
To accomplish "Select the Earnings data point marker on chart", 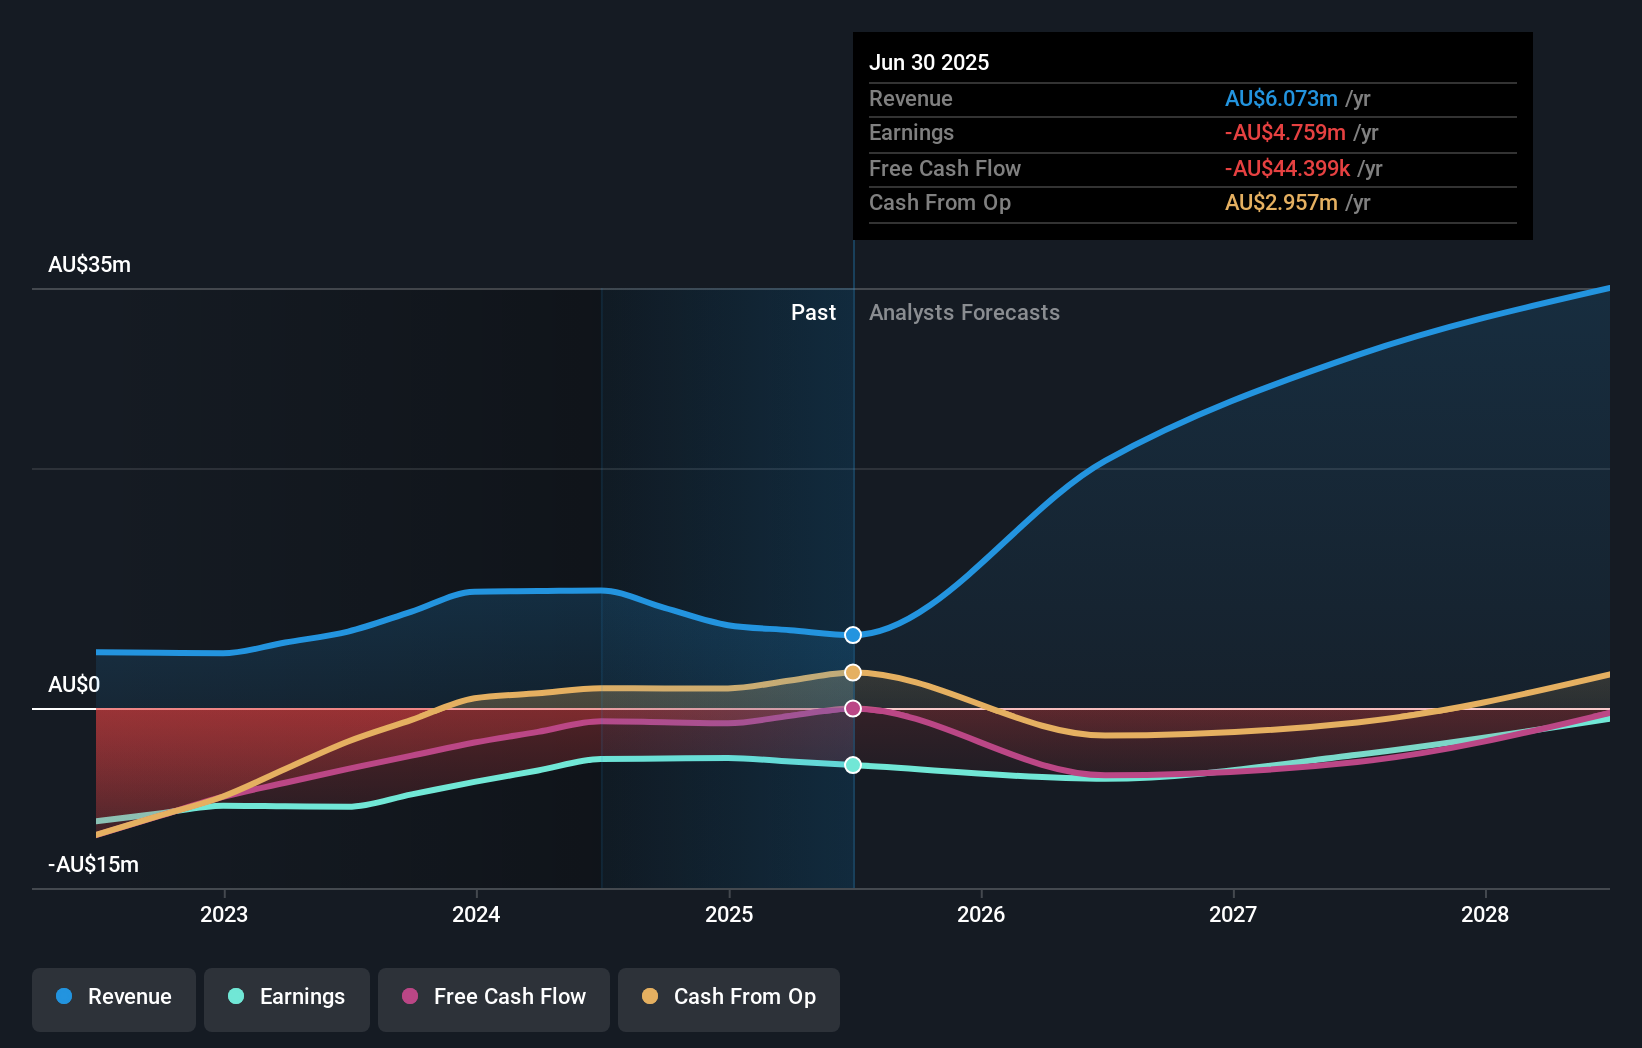I will click(x=852, y=766).
